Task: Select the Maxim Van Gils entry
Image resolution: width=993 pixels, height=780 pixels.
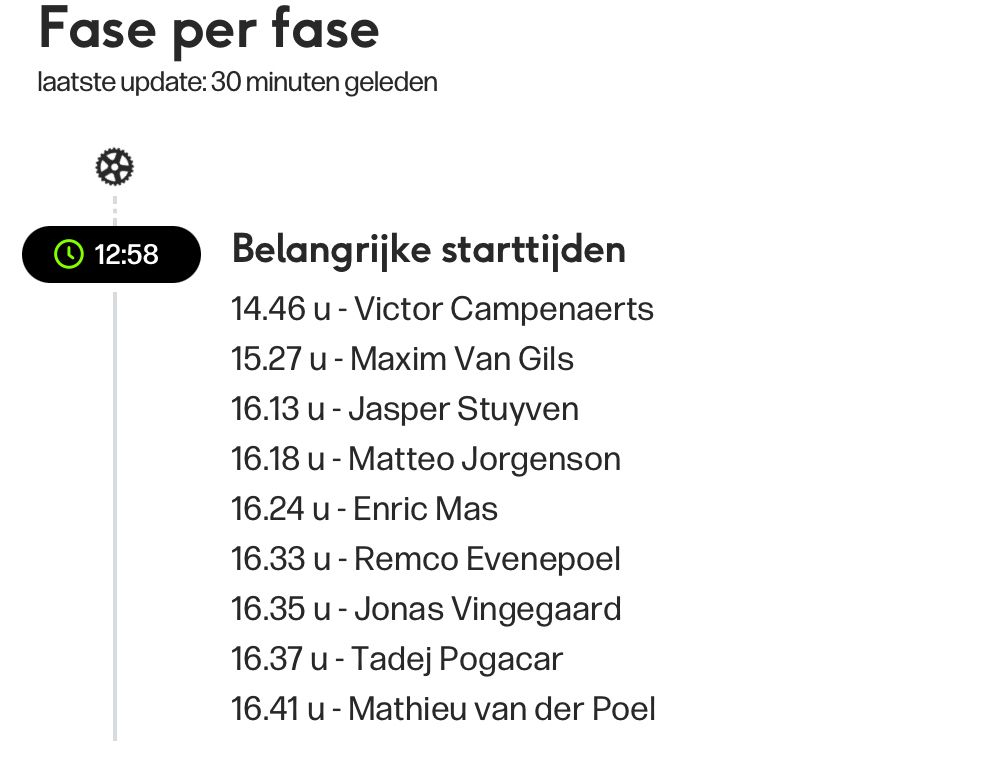Action: 402,359
